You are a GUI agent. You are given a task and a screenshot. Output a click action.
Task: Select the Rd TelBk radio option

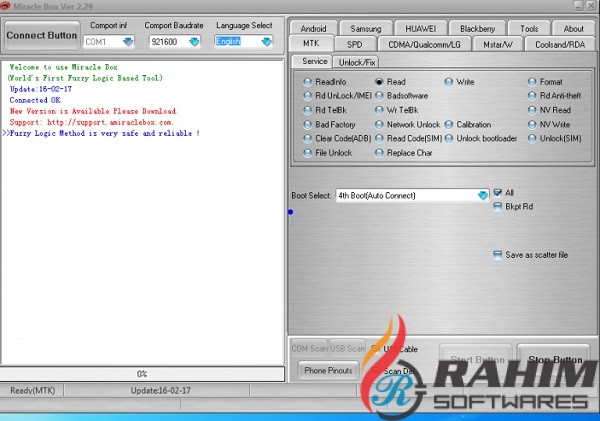point(325,110)
